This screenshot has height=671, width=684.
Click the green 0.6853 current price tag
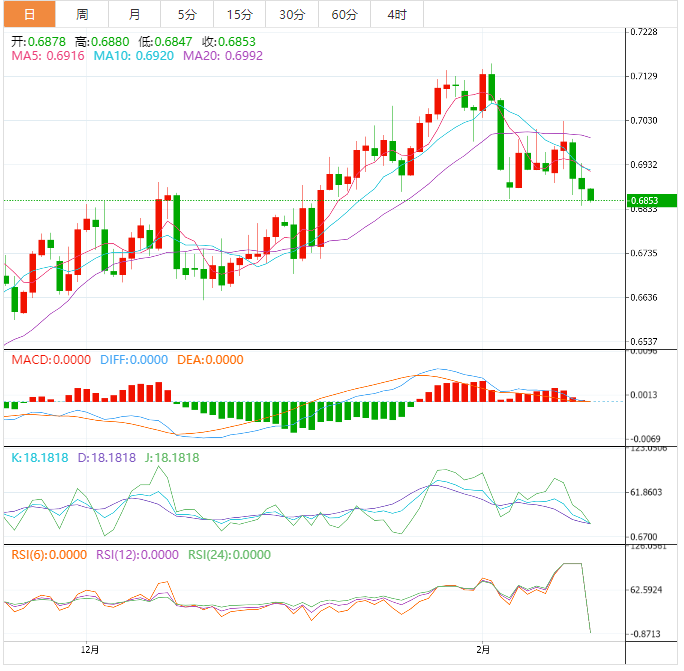643,201
